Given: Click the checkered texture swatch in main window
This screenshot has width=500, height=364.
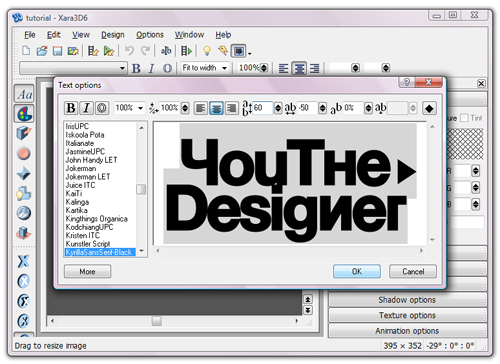Looking at the screenshot, I should (465, 144).
